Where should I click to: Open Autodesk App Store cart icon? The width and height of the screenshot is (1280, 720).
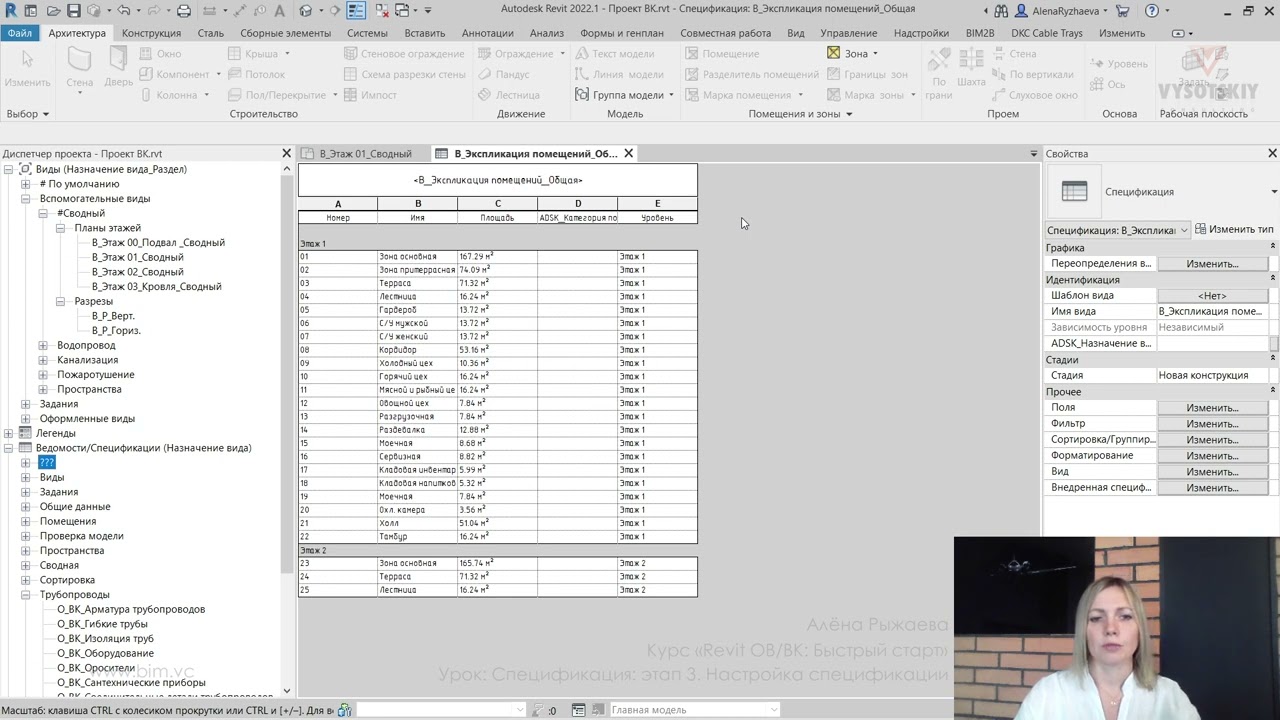pos(1123,11)
